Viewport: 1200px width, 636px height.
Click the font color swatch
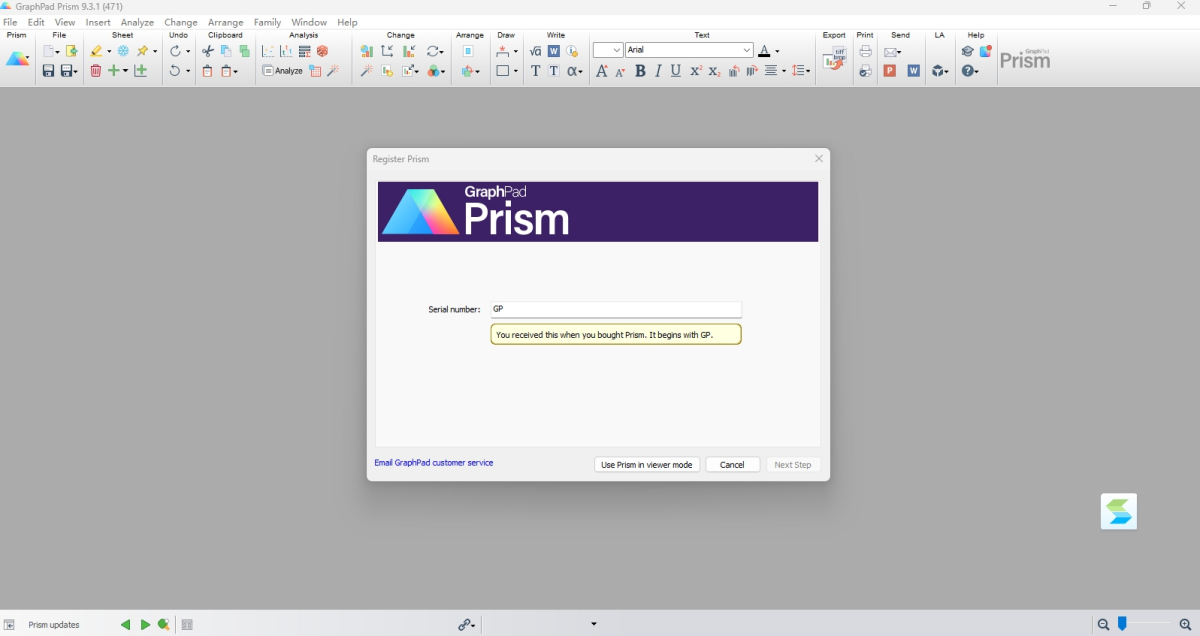coord(764,50)
